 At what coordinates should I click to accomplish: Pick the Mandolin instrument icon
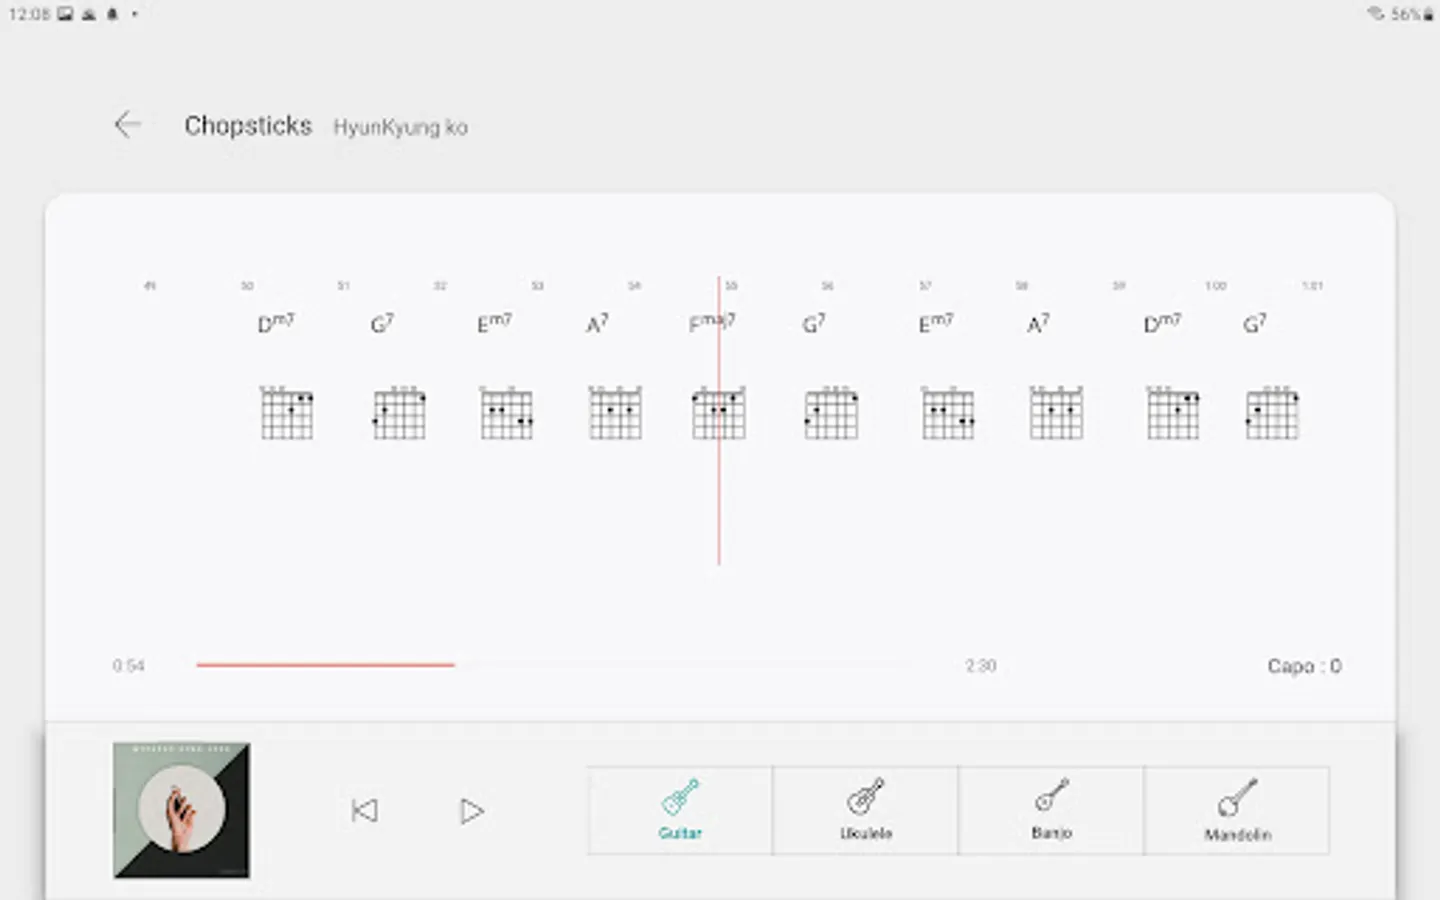pyautogui.click(x=1237, y=809)
